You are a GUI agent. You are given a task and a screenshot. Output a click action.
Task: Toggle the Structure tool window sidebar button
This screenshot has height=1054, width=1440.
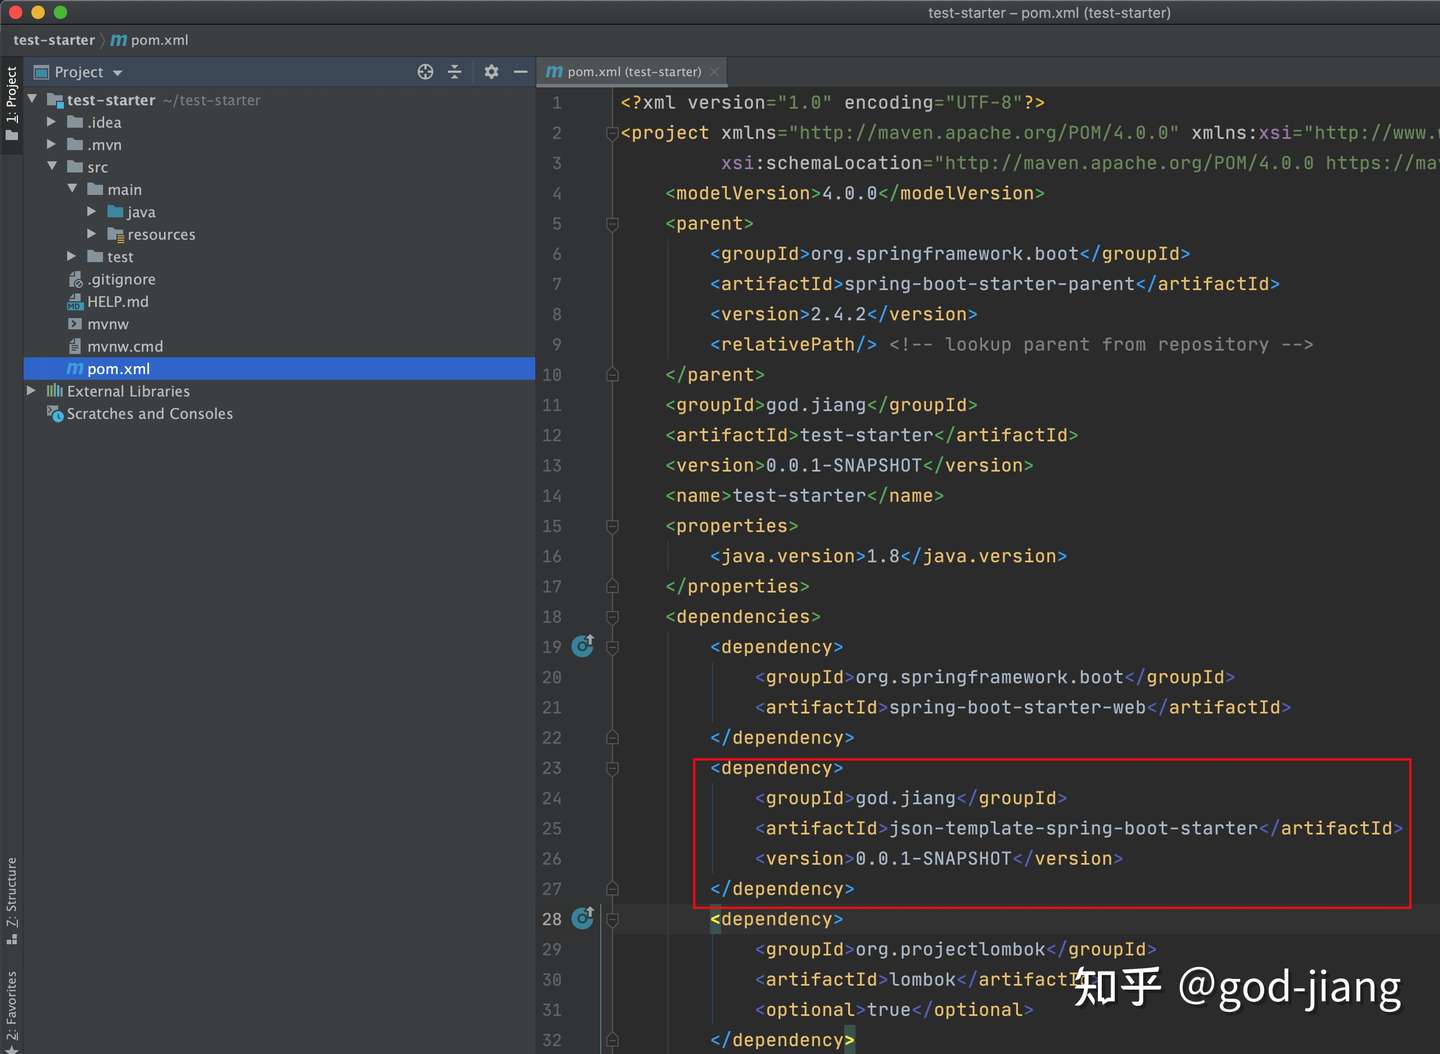coord(11,901)
